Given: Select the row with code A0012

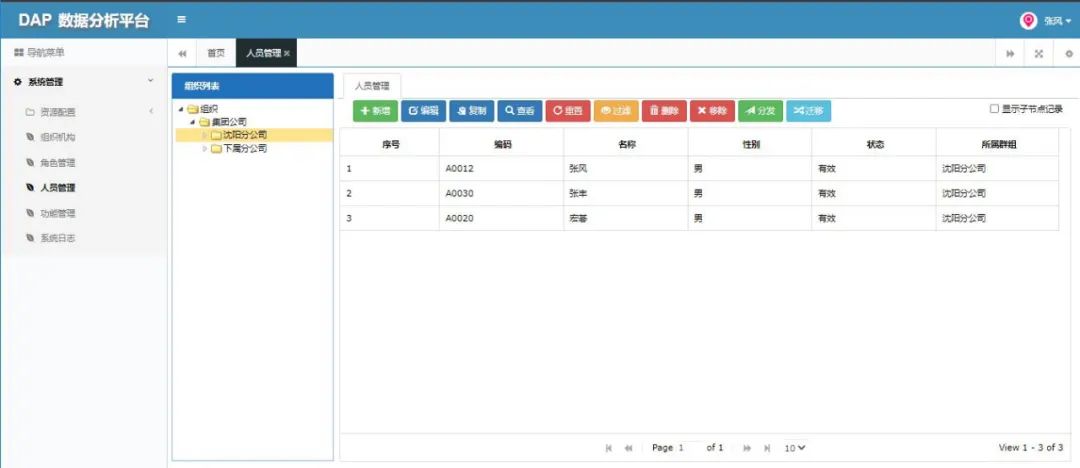Looking at the screenshot, I should point(700,168).
